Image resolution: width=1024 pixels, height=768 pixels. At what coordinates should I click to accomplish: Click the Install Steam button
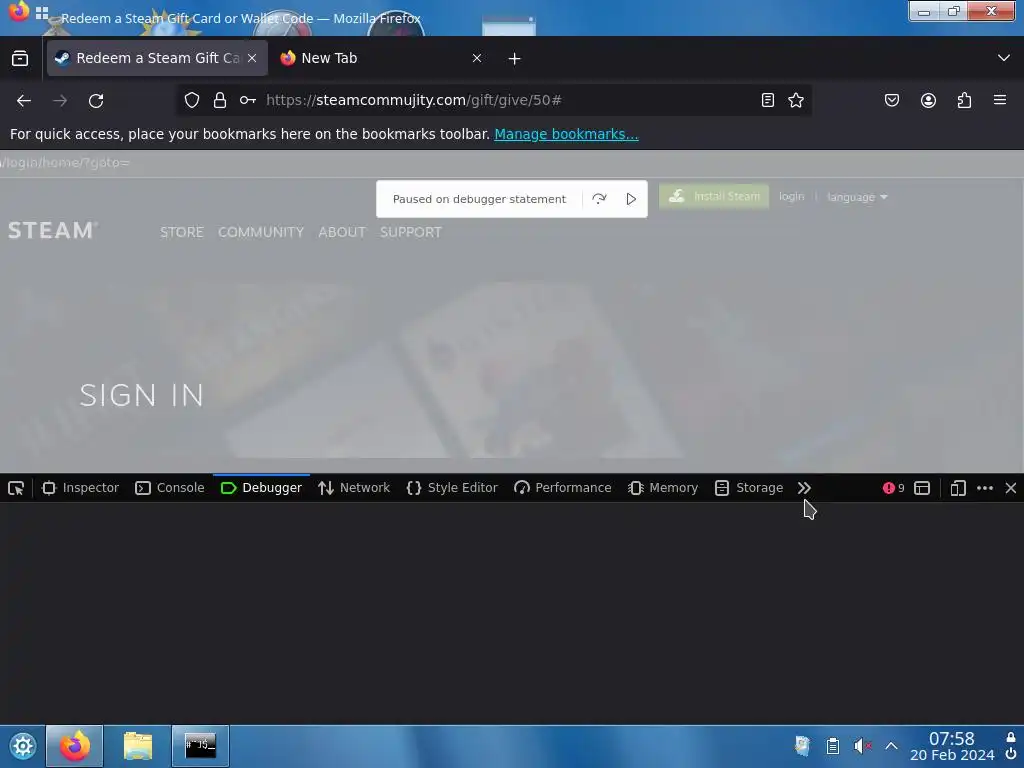point(714,196)
